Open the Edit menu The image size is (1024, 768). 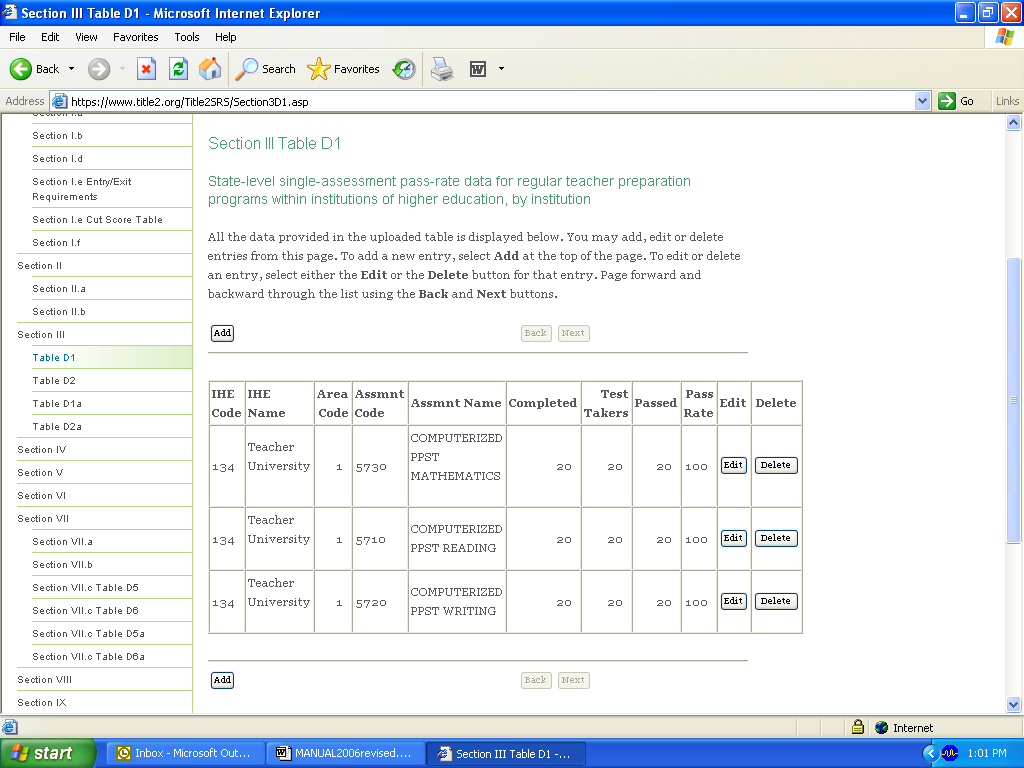pyautogui.click(x=50, y=37)
